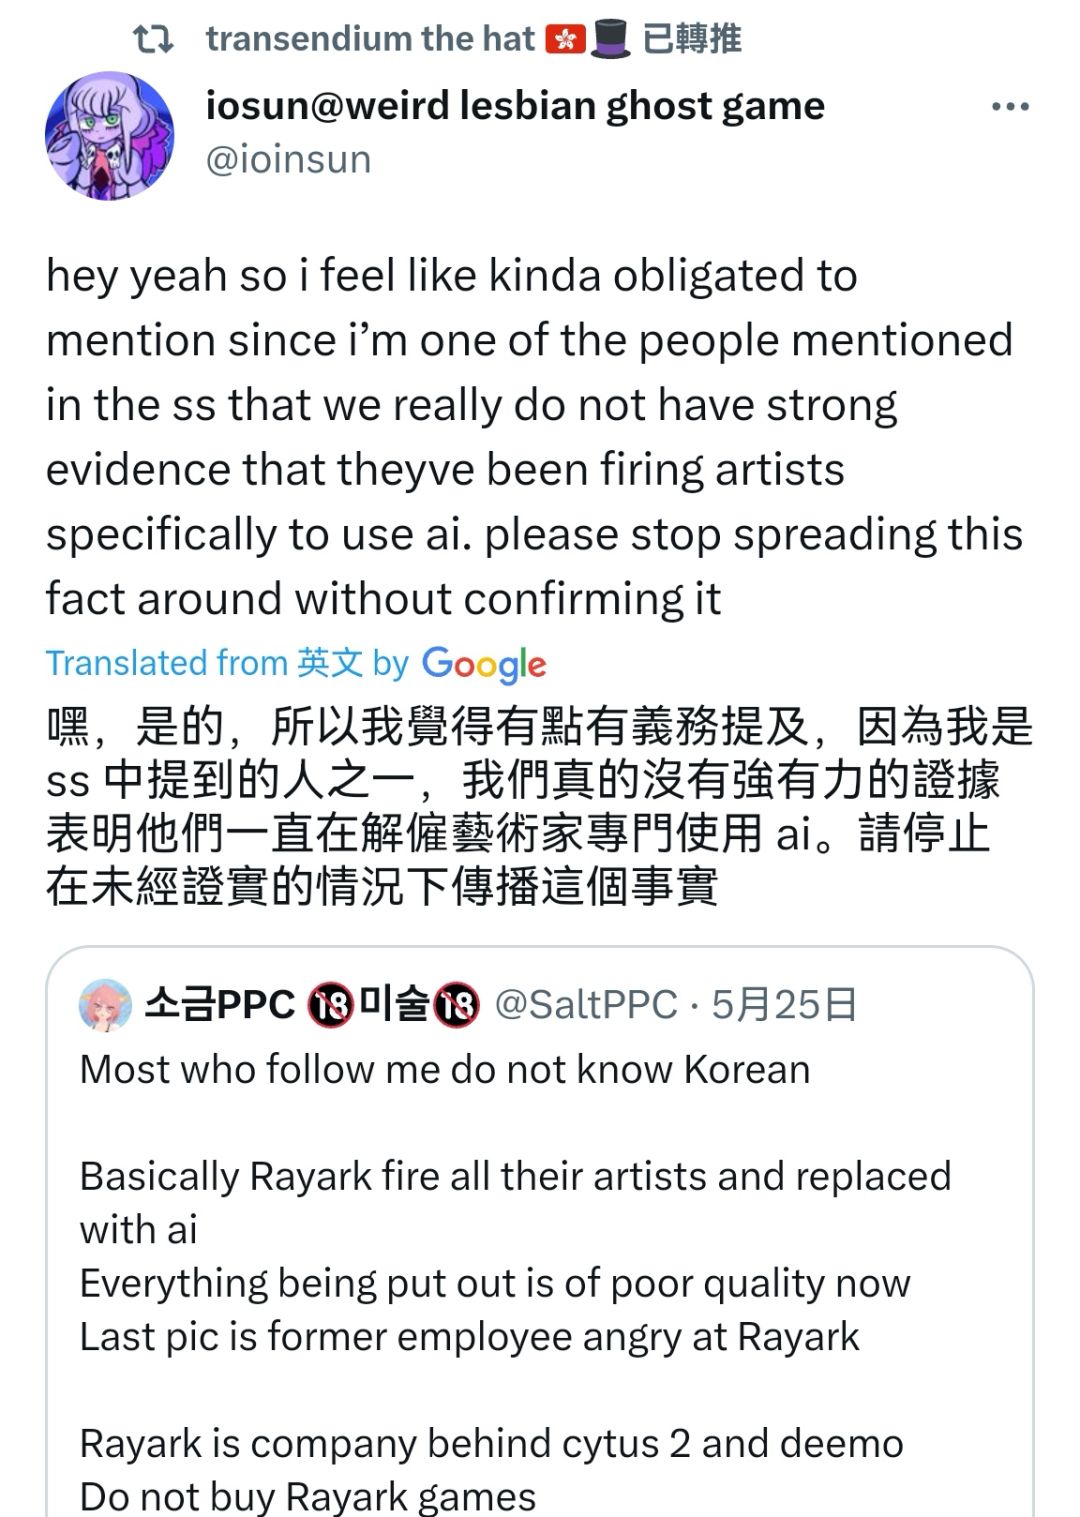The image size is (1080, 1517).
Task: Open the iosun@weird lesbian ghost game profile name
Action: 515,105
